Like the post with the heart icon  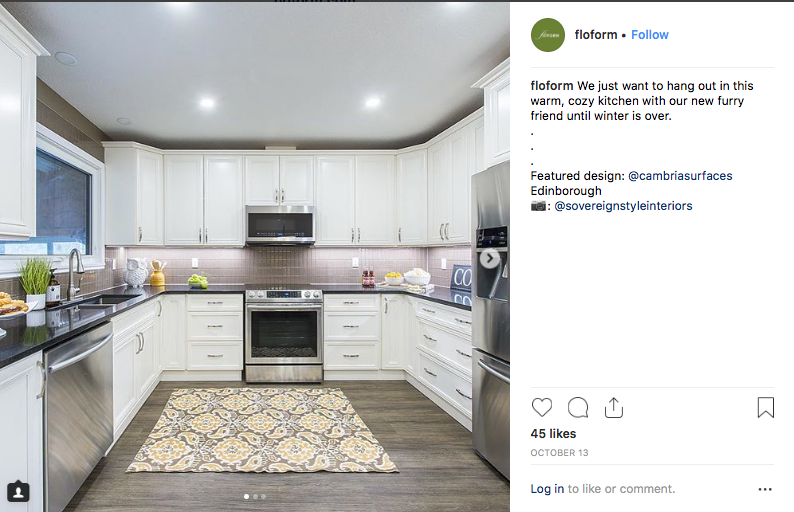point(542,407)
